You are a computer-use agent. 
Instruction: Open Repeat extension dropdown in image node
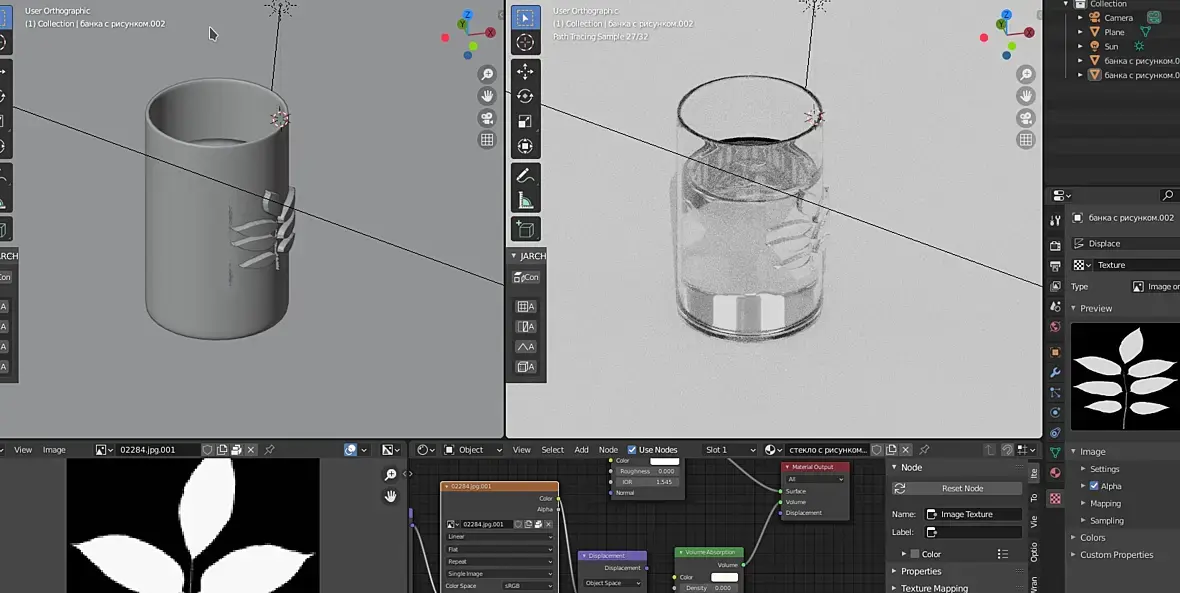[x=499, y=561]
